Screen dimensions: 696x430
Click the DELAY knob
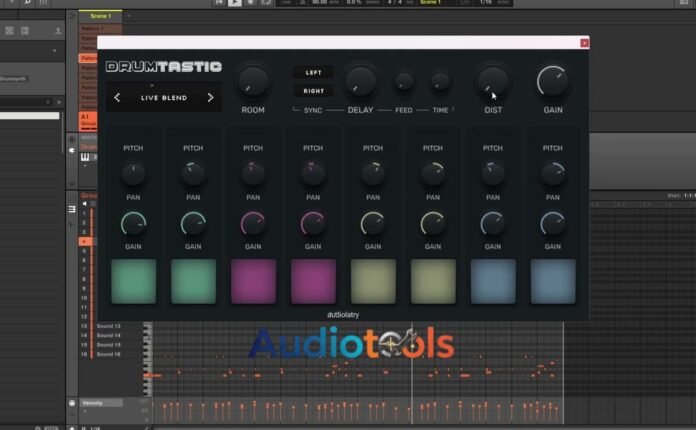[360, 82]
